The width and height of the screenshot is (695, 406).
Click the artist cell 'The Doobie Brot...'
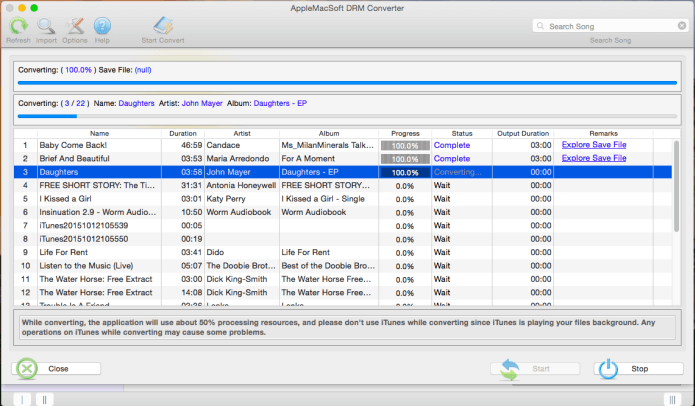coord(241,265)
